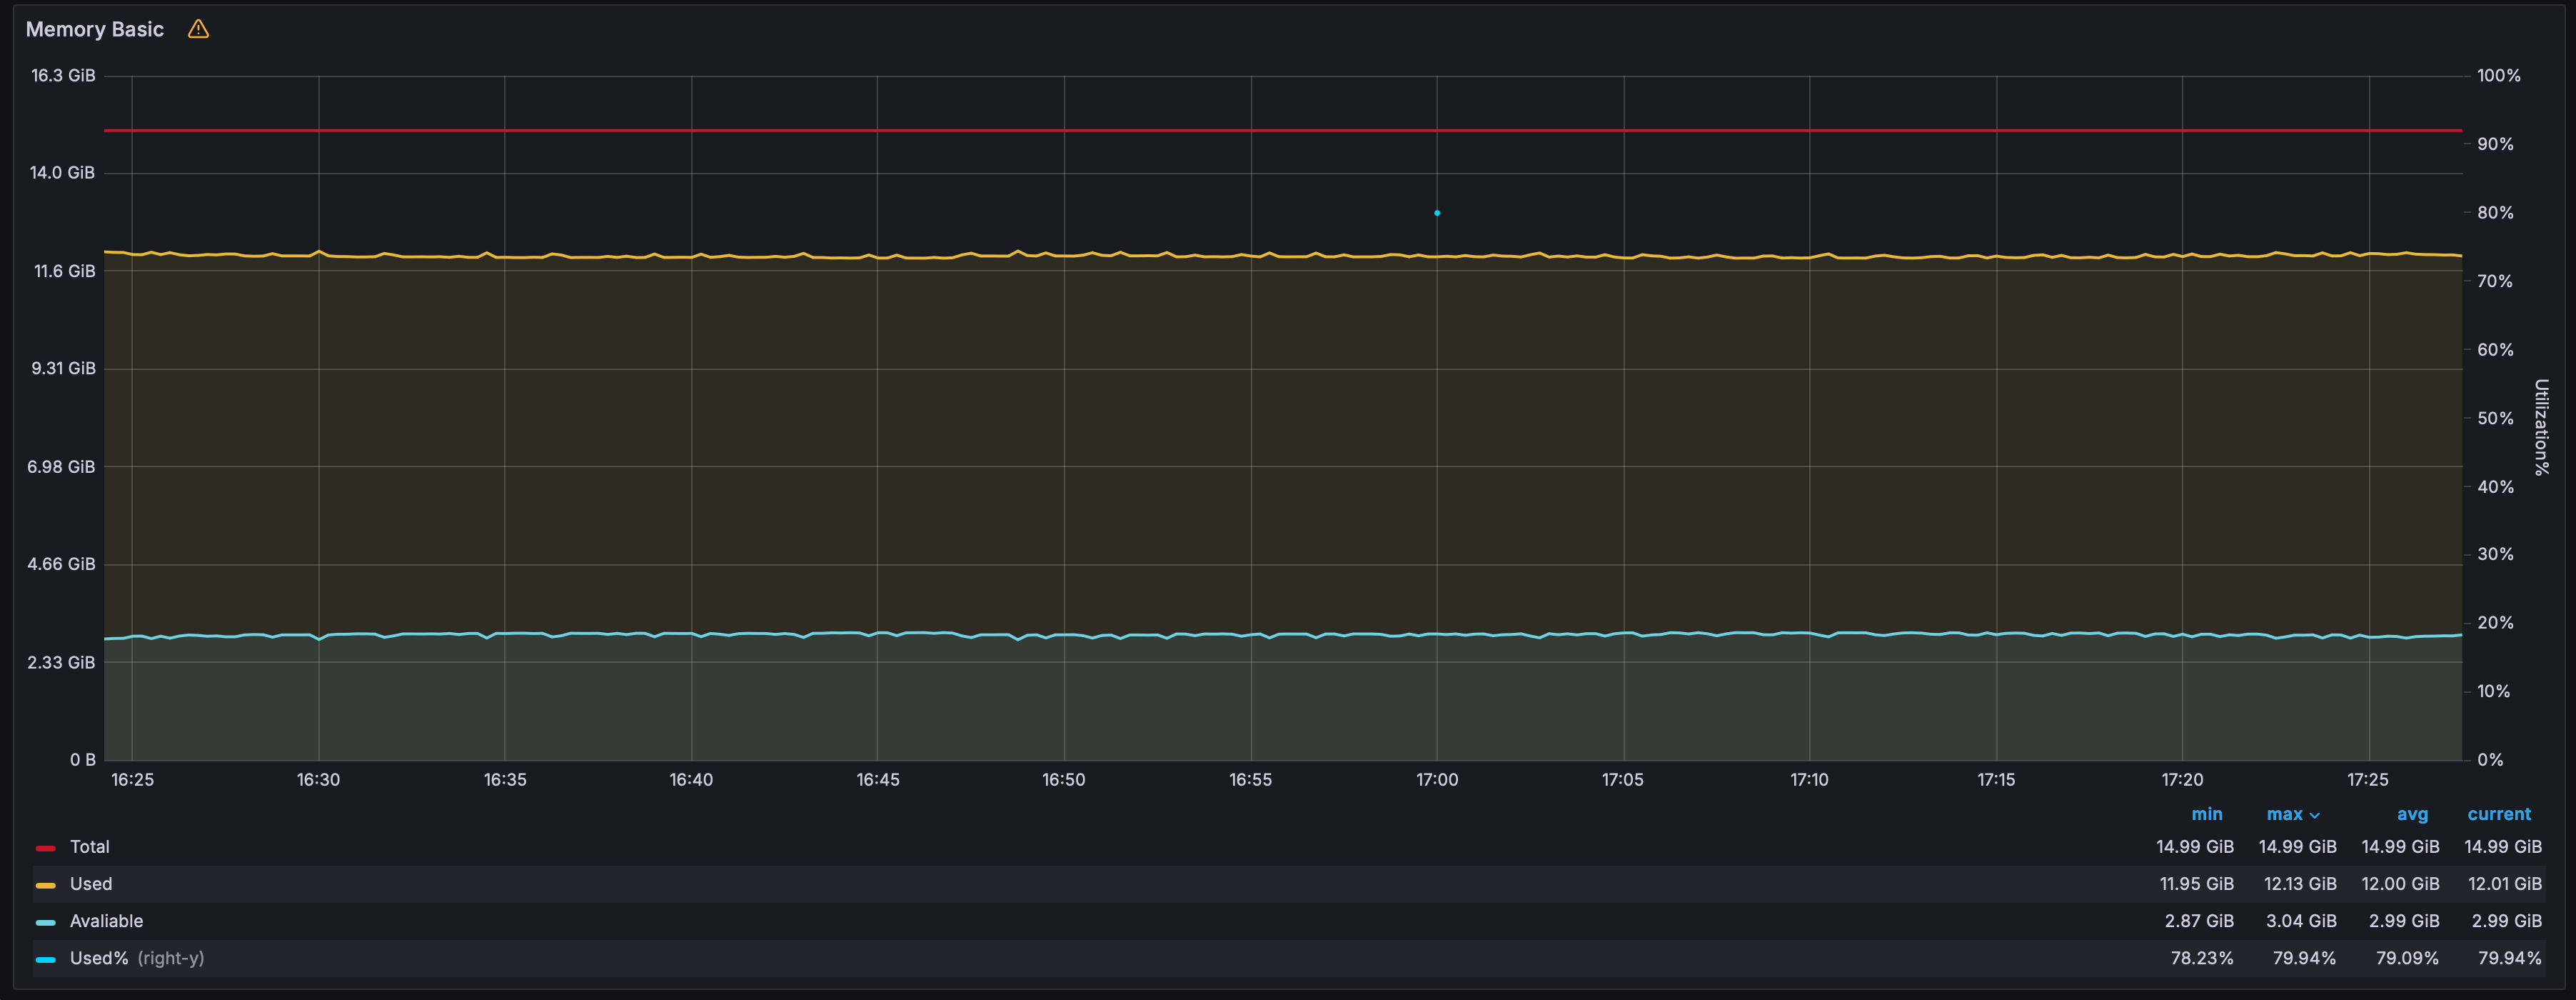The image size is (2576, 1000).
Task: Toggle visibility of the Avaliable series
Action: 106,921
